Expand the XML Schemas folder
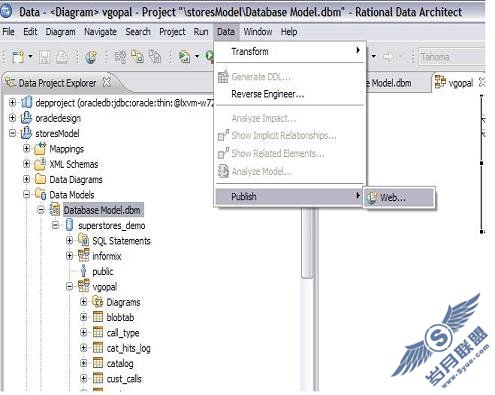 click(x=27, y=164)
